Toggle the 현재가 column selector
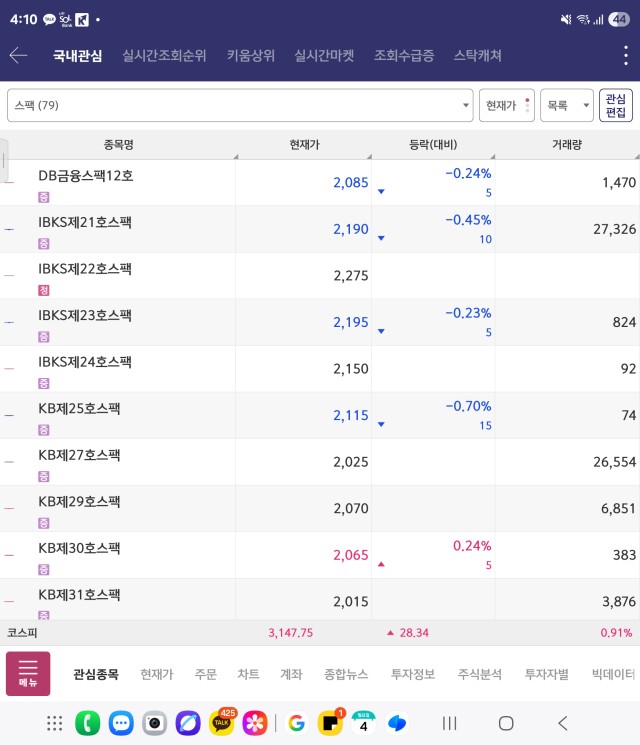Image resolution: width=640 pixels, height=745 pixels. click(506, 105)
